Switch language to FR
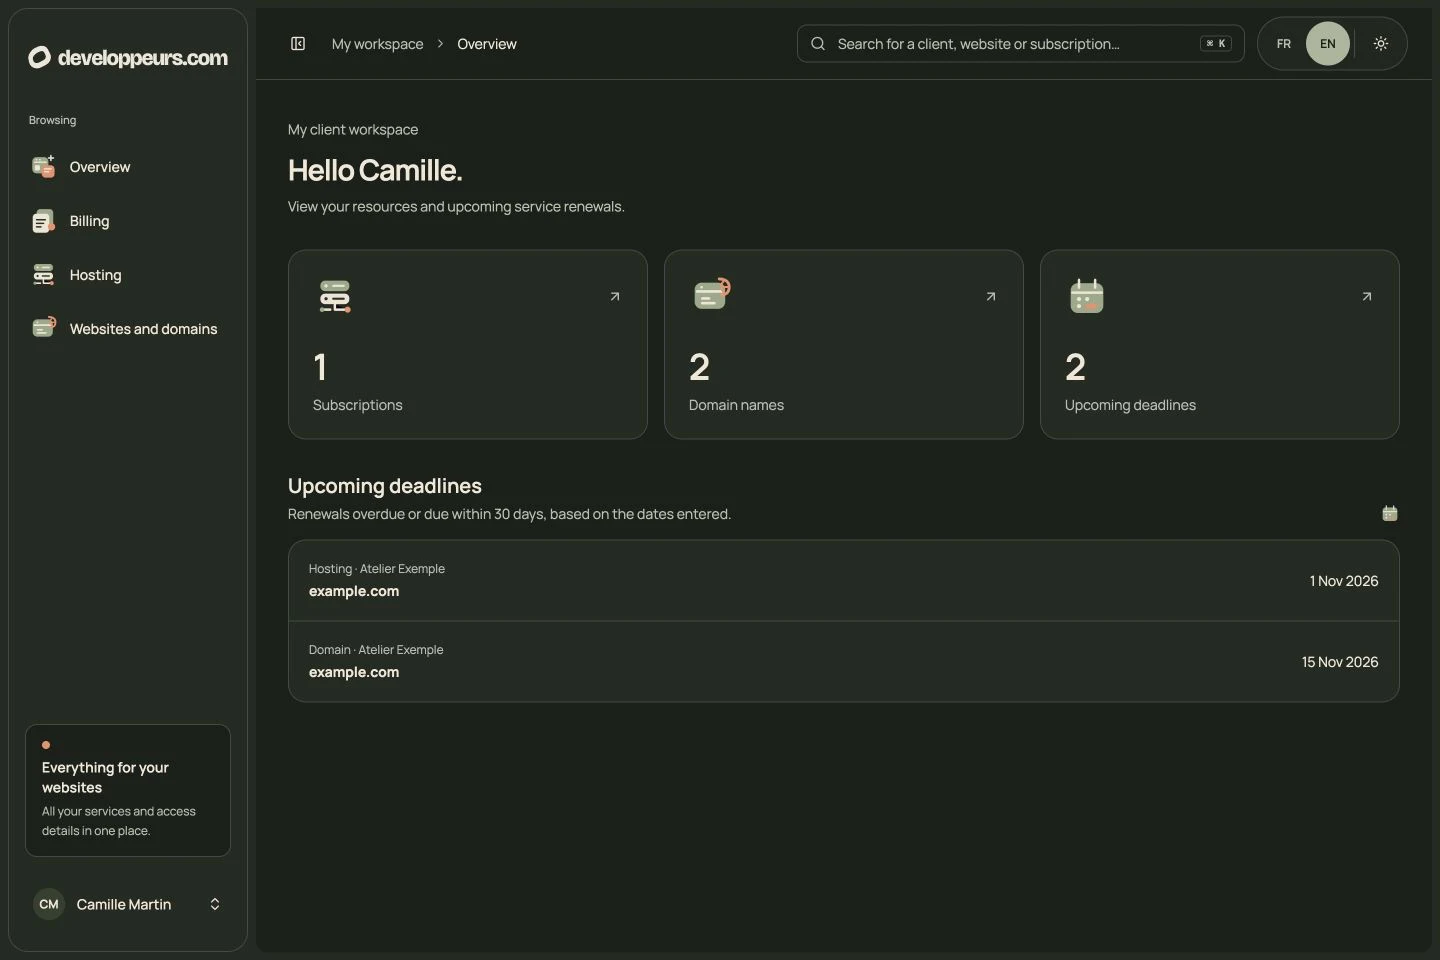 (x=1284, y=44)
